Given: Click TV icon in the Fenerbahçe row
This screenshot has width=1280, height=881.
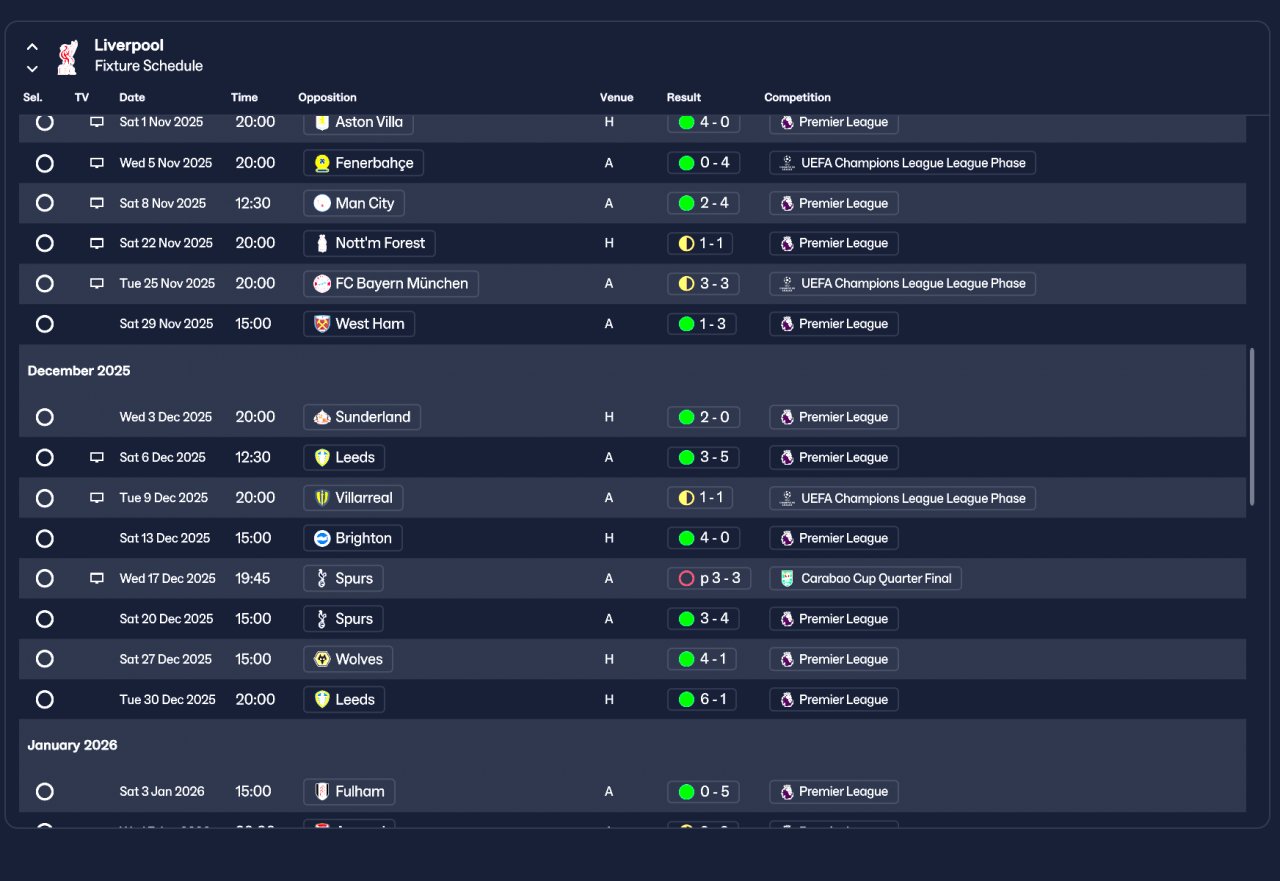Looking at the screenshot, I should (x=97, y=163).
